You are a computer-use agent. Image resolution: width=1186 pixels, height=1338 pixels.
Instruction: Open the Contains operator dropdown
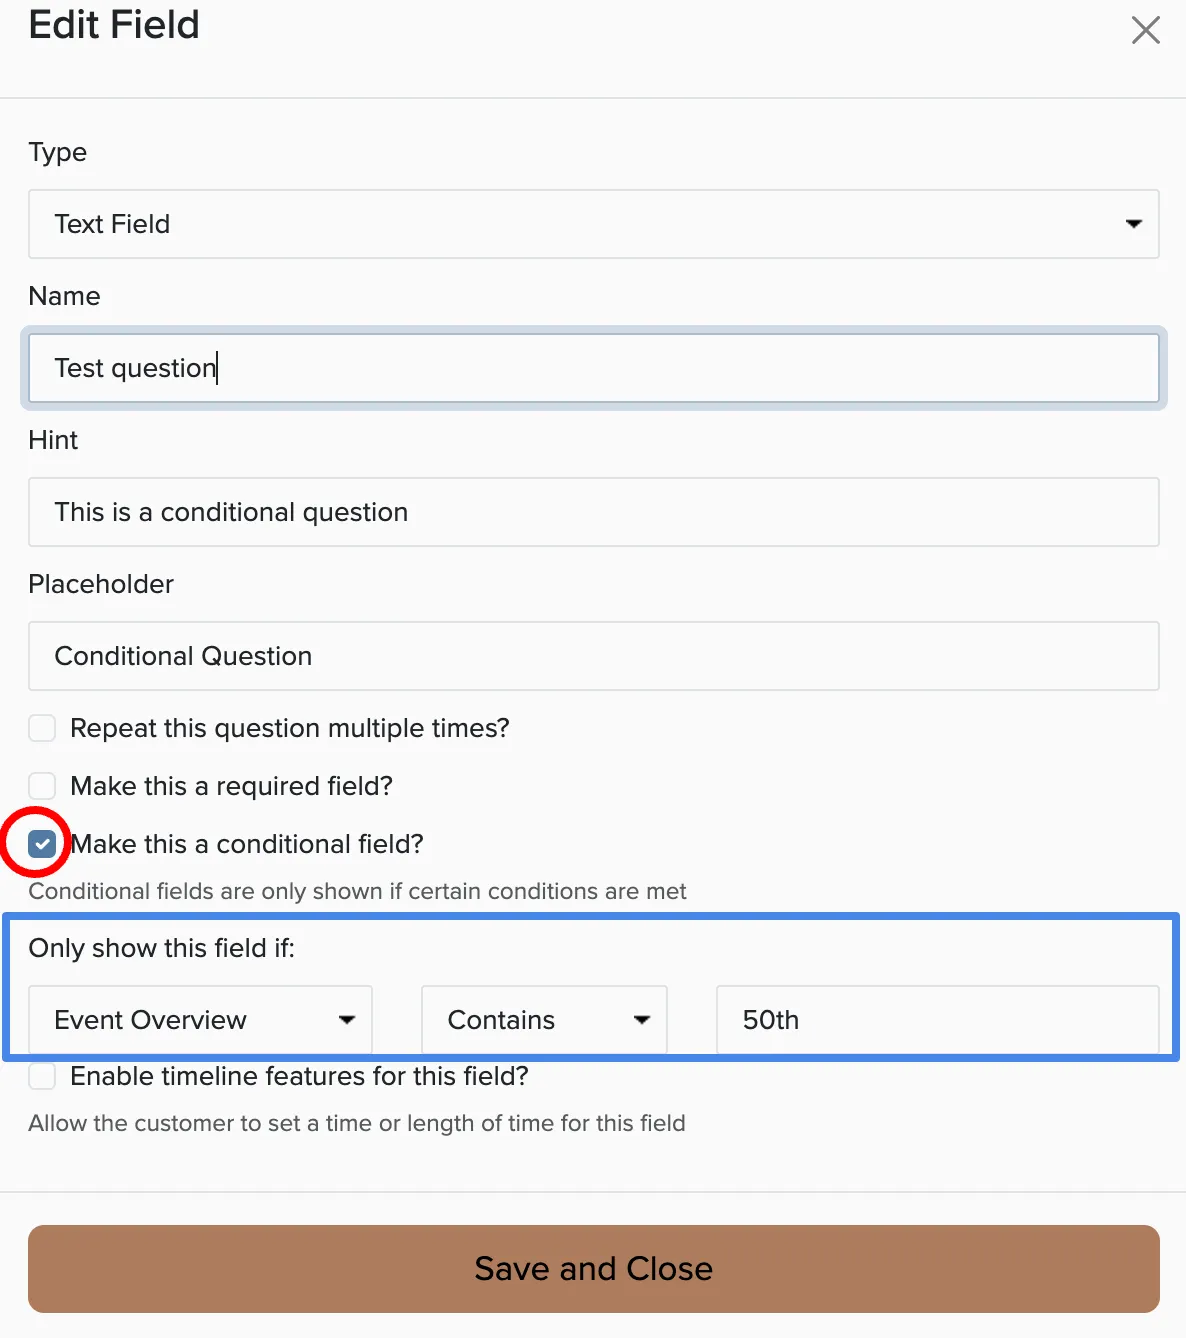544,1020
